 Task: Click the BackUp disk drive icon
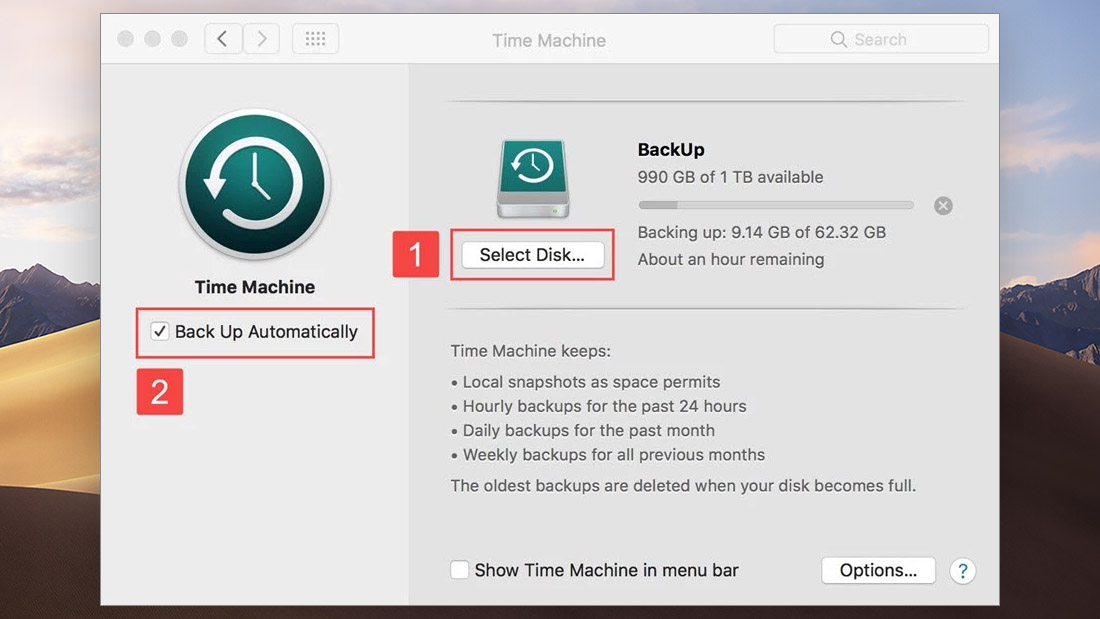[x=533, y=178]
